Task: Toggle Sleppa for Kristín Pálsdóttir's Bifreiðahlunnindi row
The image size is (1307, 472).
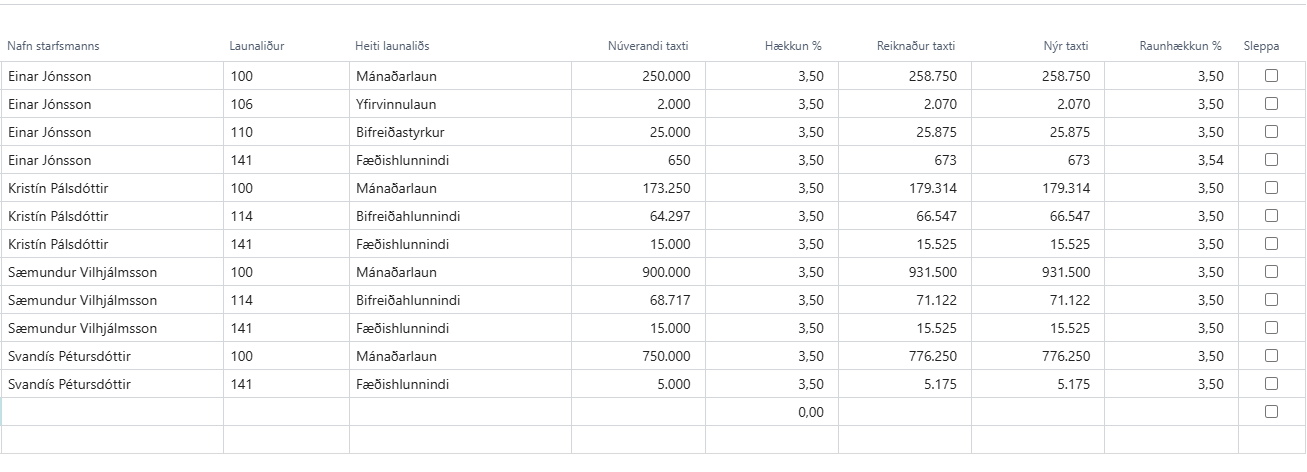Action: pyautogui.click(x=1271, y=215)
